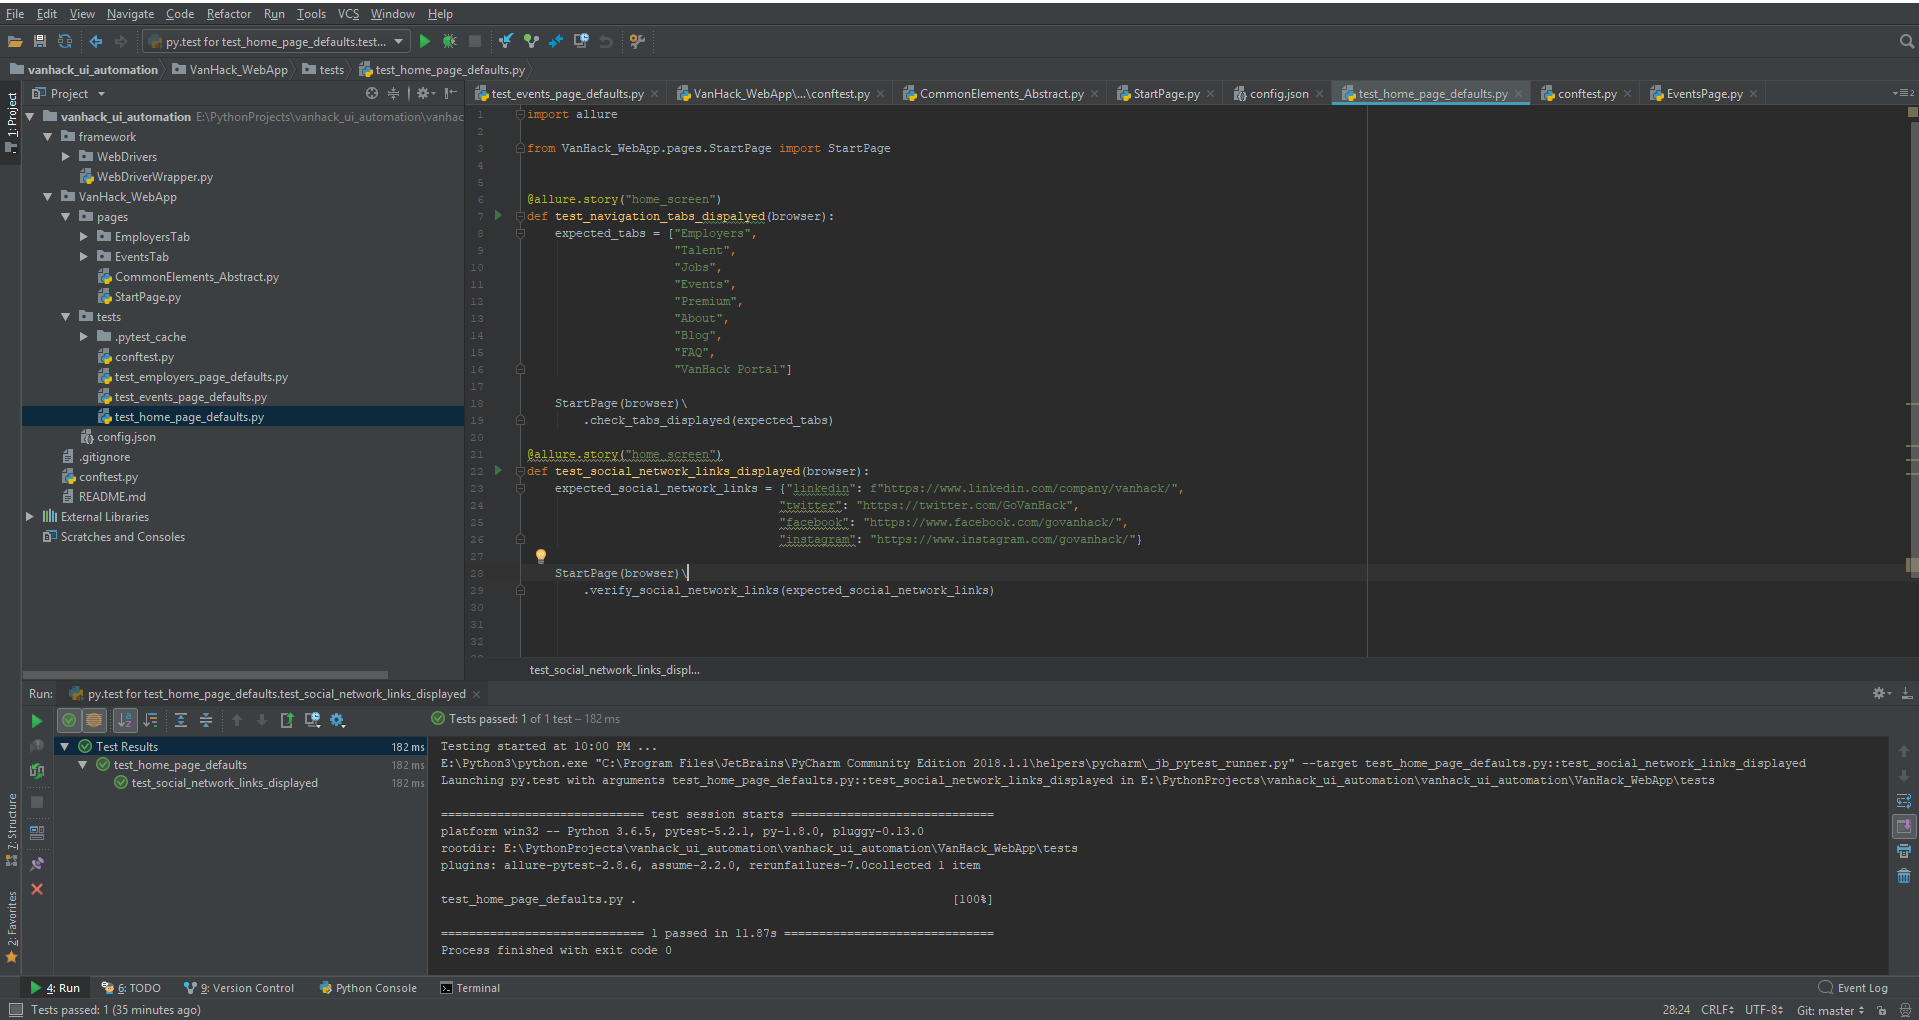Image resolution: width=1919 pixels, height=1020 pixels.
Task: Collapse the pages folder in project tree
Action: point(65,216)
